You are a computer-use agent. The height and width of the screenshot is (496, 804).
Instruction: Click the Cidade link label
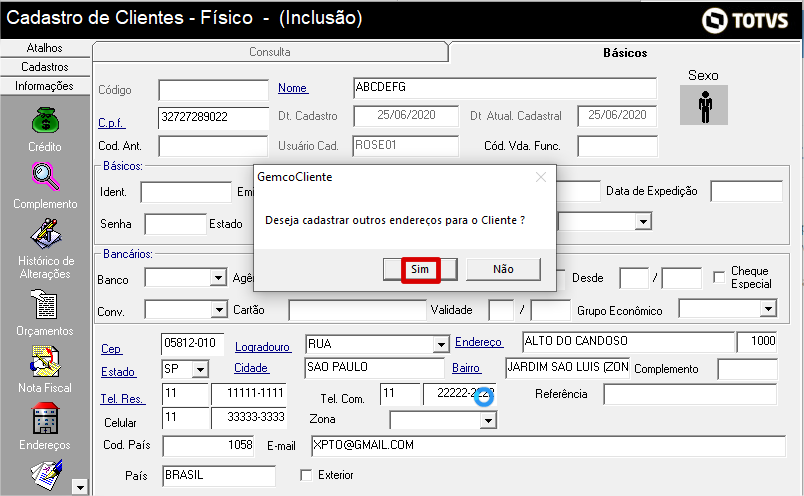pos(251,368)
